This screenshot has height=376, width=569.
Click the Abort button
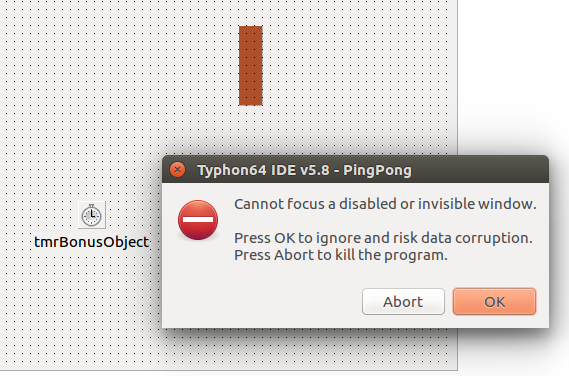(403, 302)
